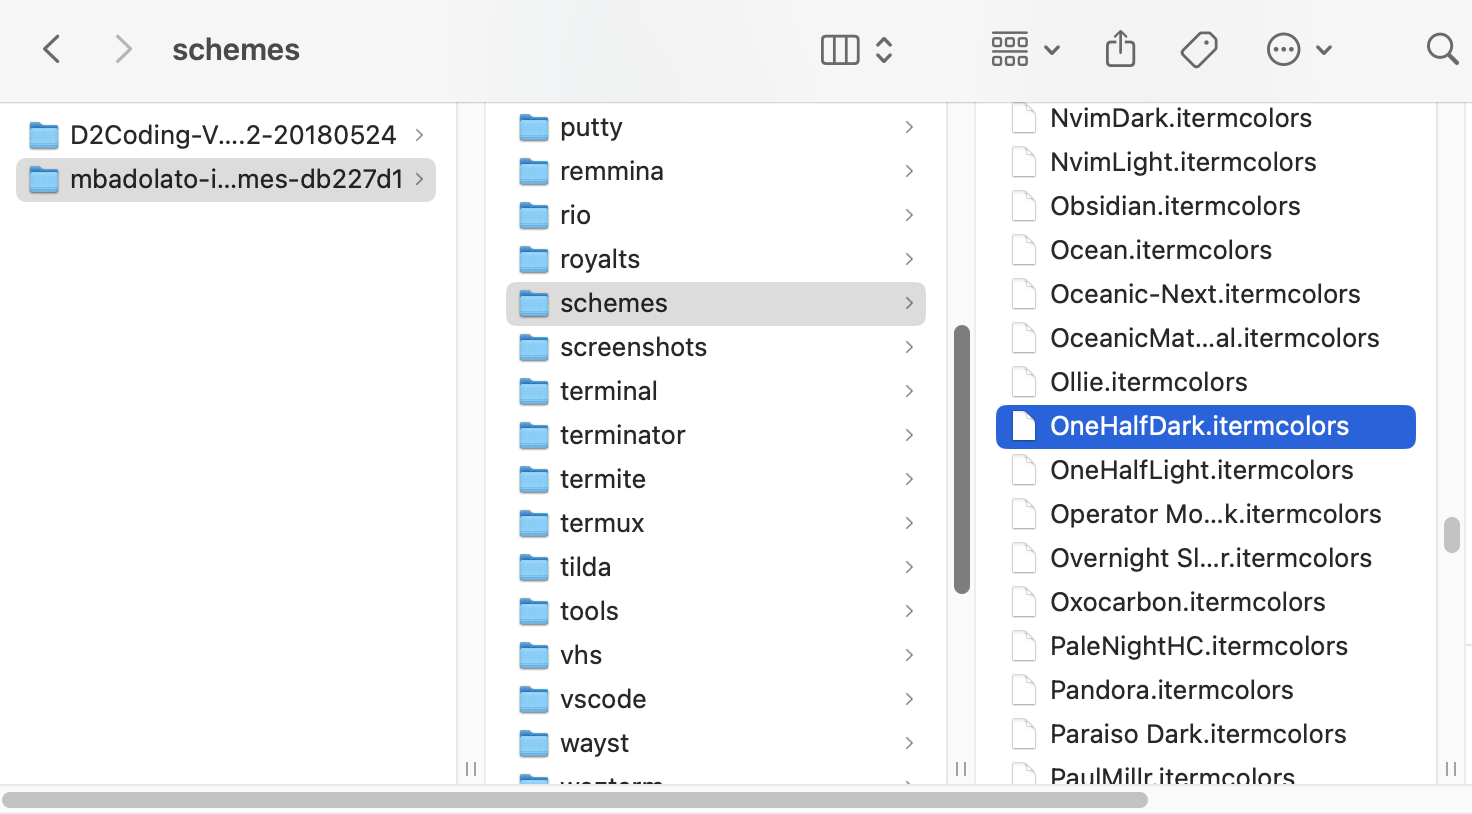Screen dimensions: 1472x814
Task: Click the screenshots folder icon
Action: click(534, 347)
